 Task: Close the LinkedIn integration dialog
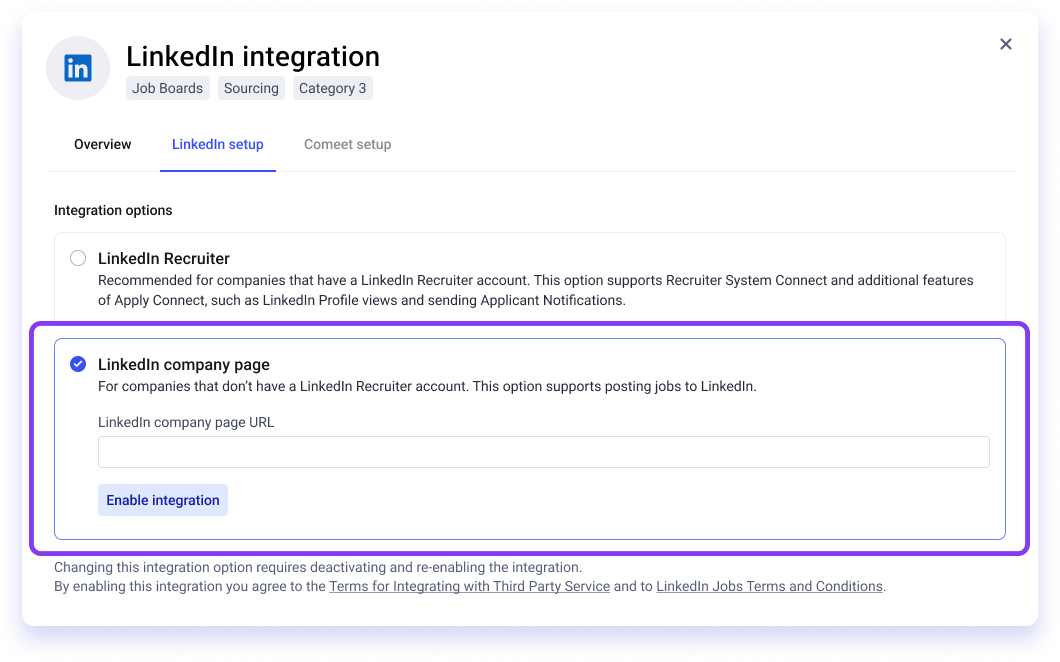pos(1005,44)
